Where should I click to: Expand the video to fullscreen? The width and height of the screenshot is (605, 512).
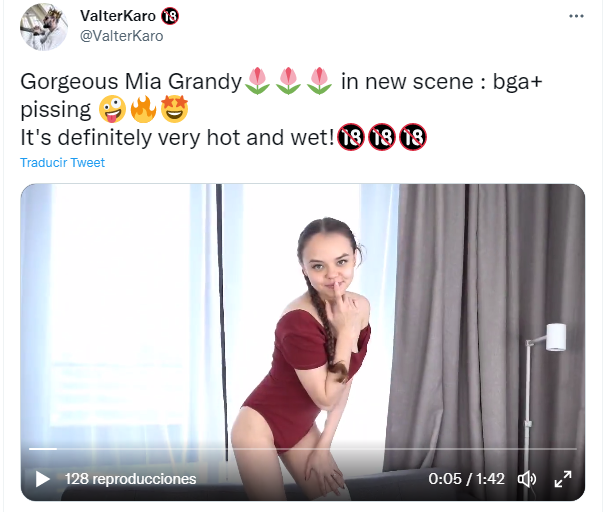click(x=563, y=479)
